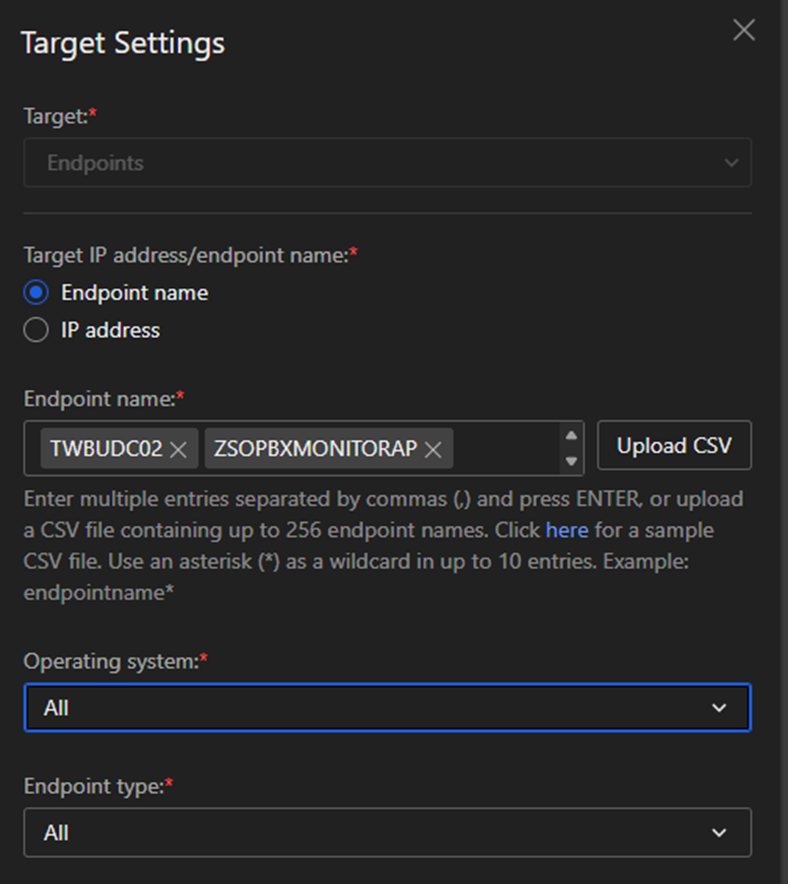788x884 pixels.
Task: Click the 'IP address' radio label text
Action: (110, 330)
